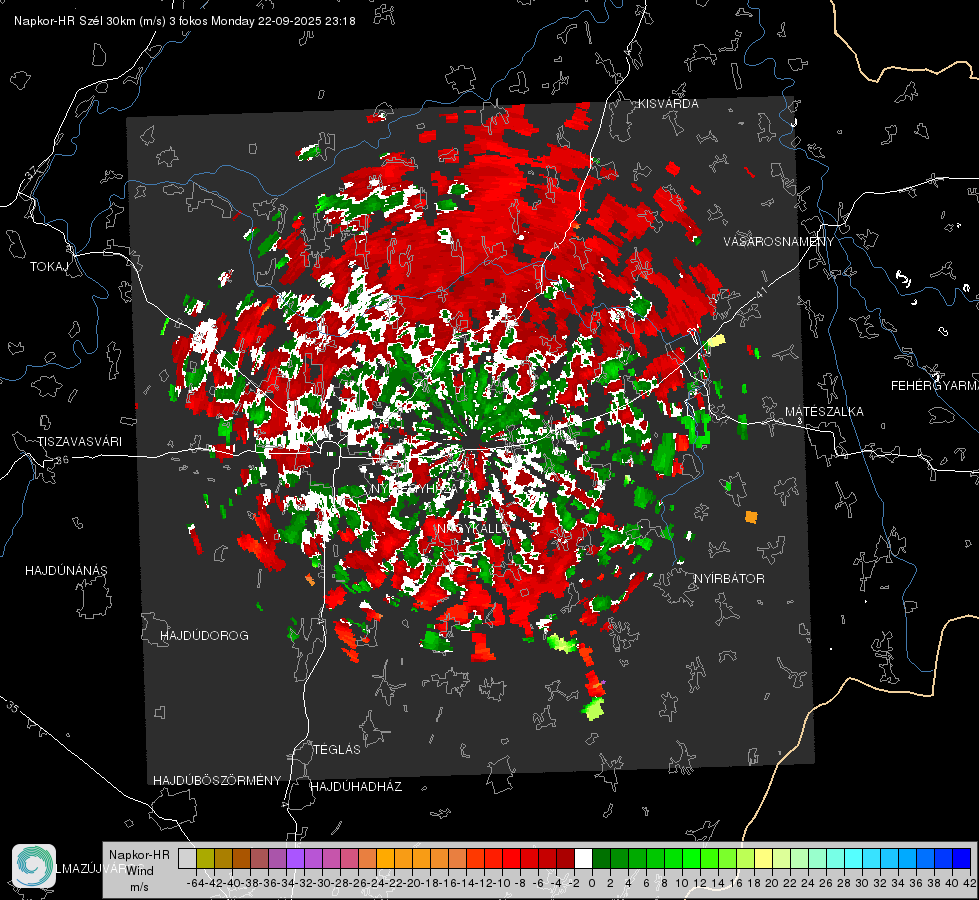Click the VÁSÁROSNAMÉNY city label
Screen dimensions: 979x900
tap(779, 242)
